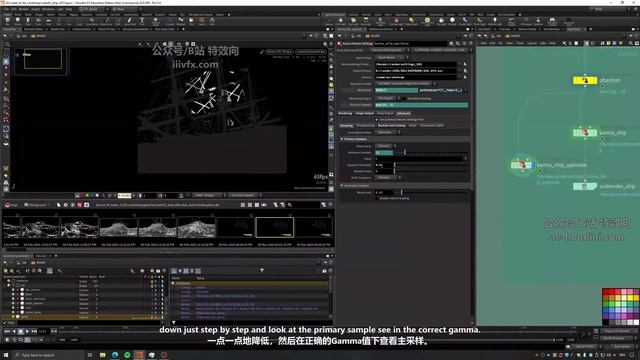The image size is (640, 360).
Task: Open File Explorer from the taskbar
Action: 102,355
